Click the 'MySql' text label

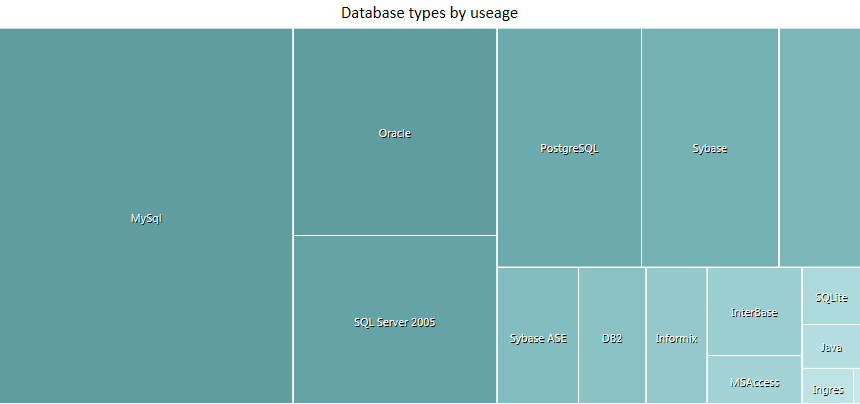[146, 218]
